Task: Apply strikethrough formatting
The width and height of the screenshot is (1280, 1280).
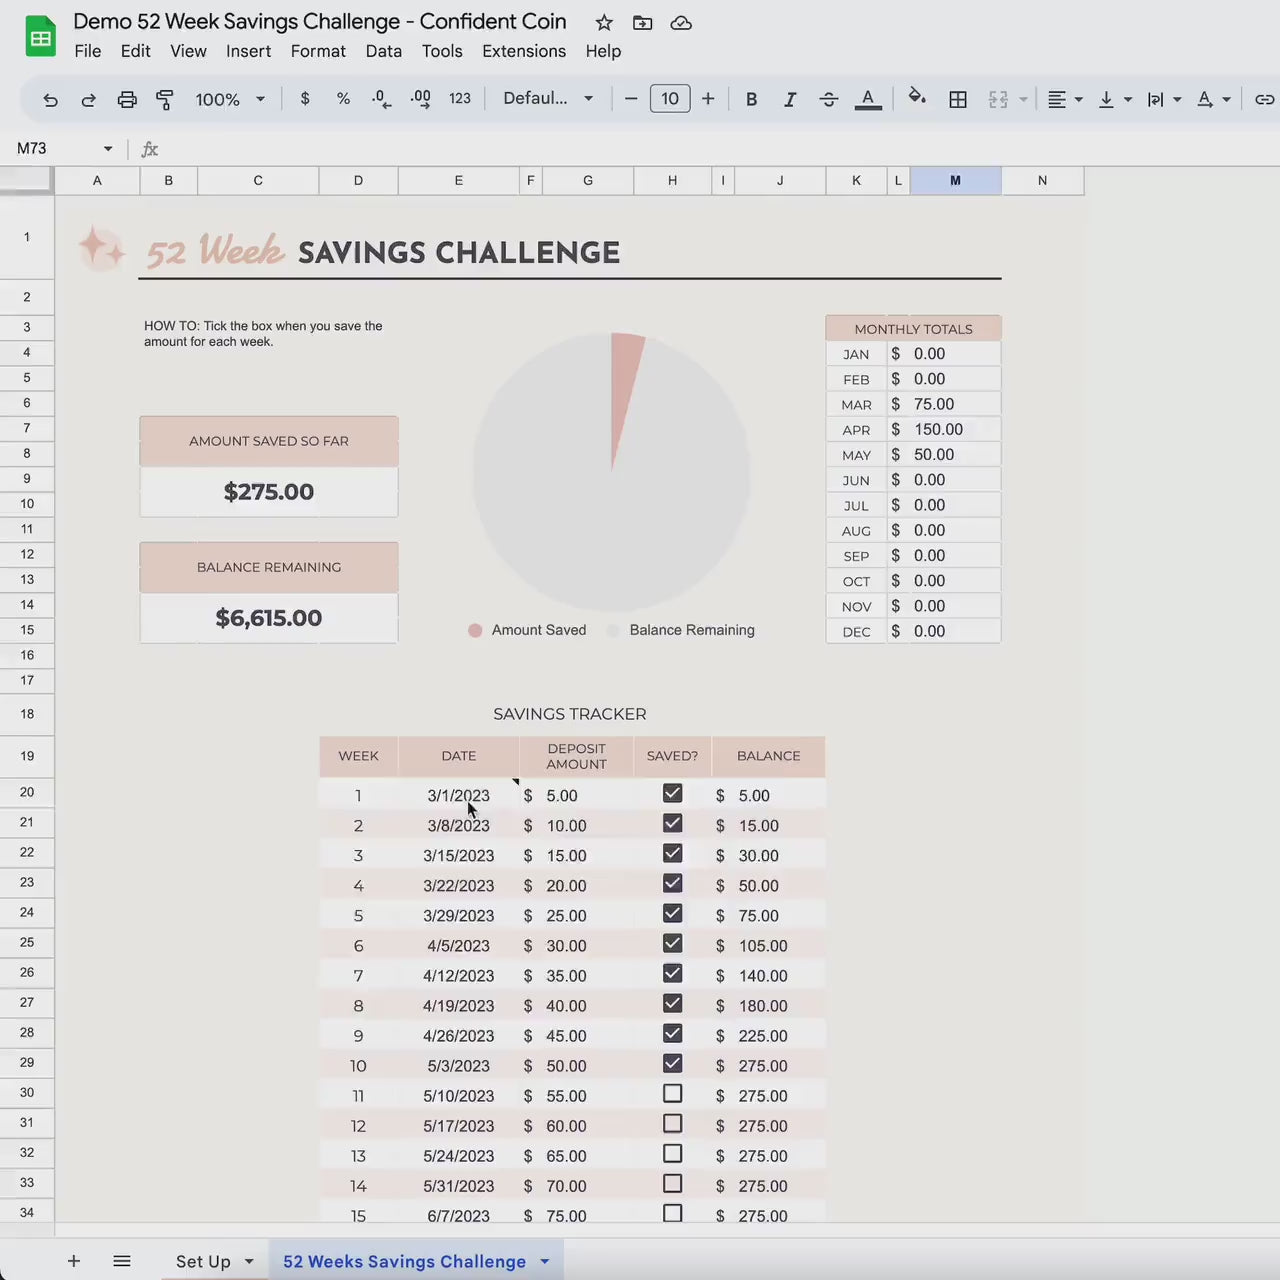Action: (828, 99)
